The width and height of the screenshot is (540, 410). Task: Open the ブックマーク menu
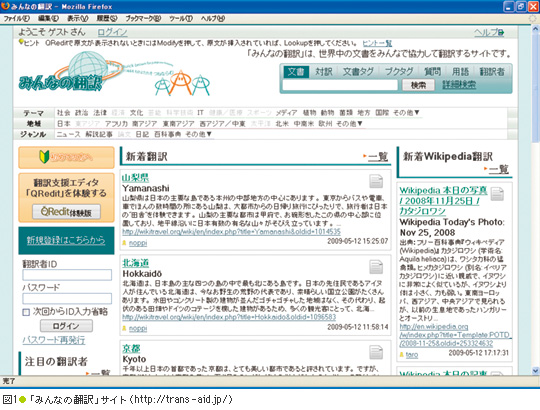tap(143, 19)
